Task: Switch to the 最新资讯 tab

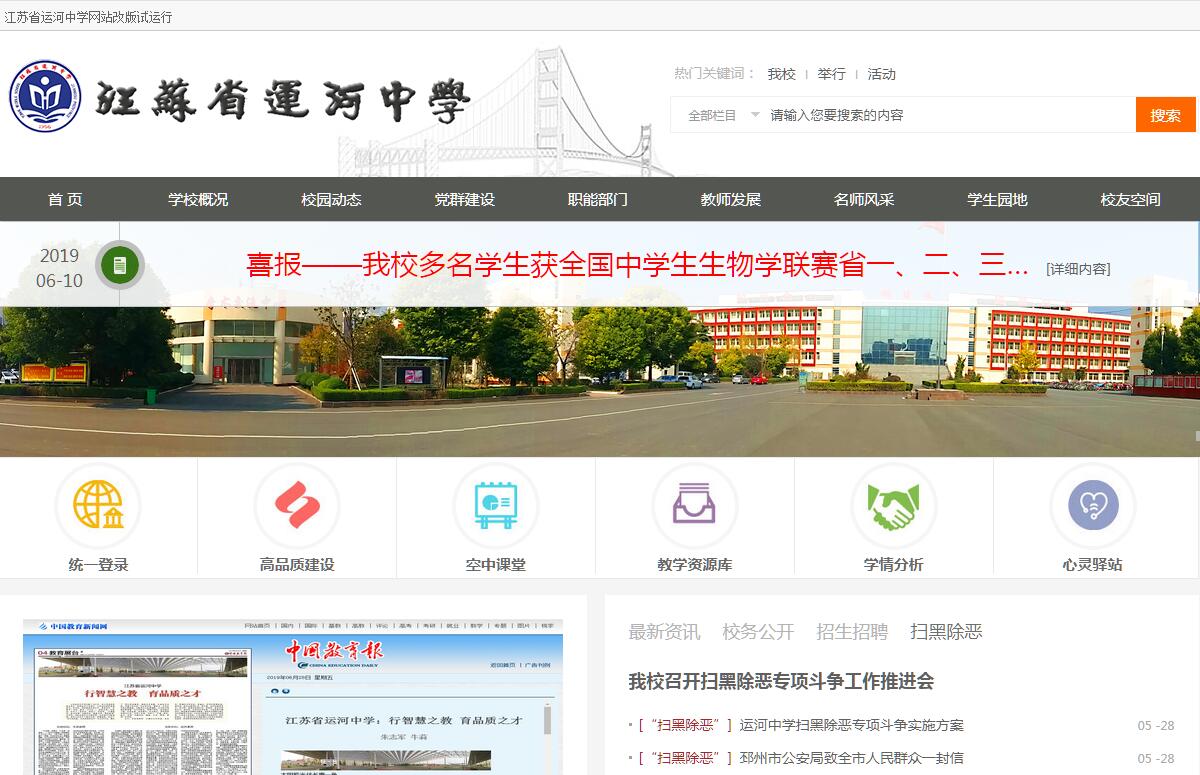Action: pyautogui.click(x=664, y=632)
